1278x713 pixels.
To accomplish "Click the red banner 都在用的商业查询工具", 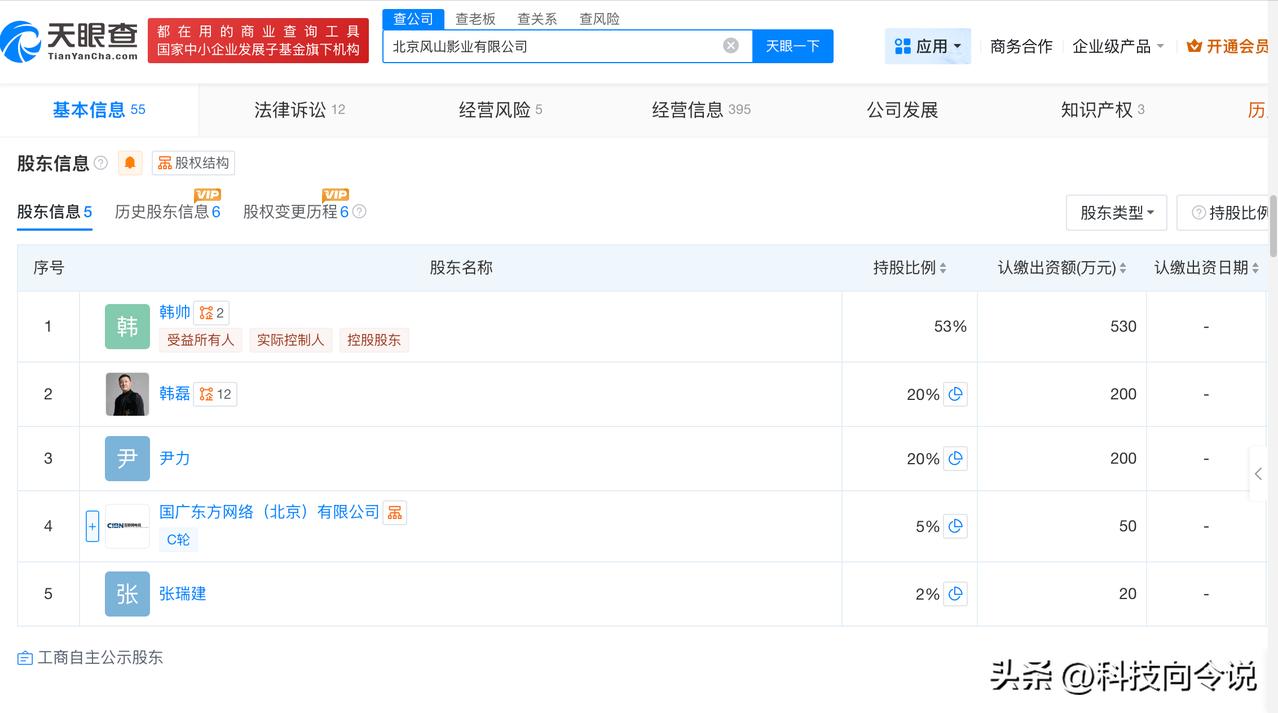I will tap(258, 40).
